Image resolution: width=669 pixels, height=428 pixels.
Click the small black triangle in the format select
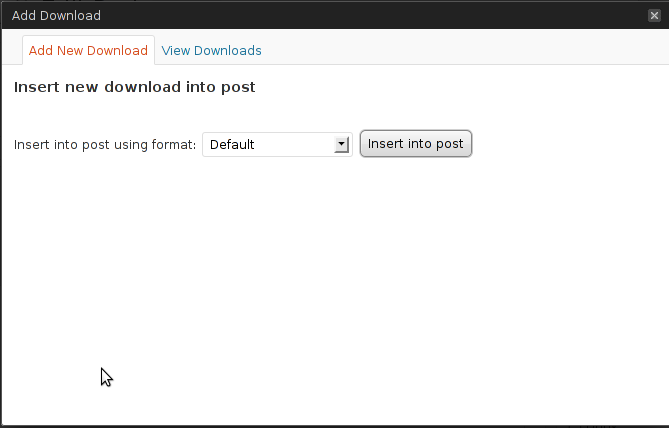341,144
